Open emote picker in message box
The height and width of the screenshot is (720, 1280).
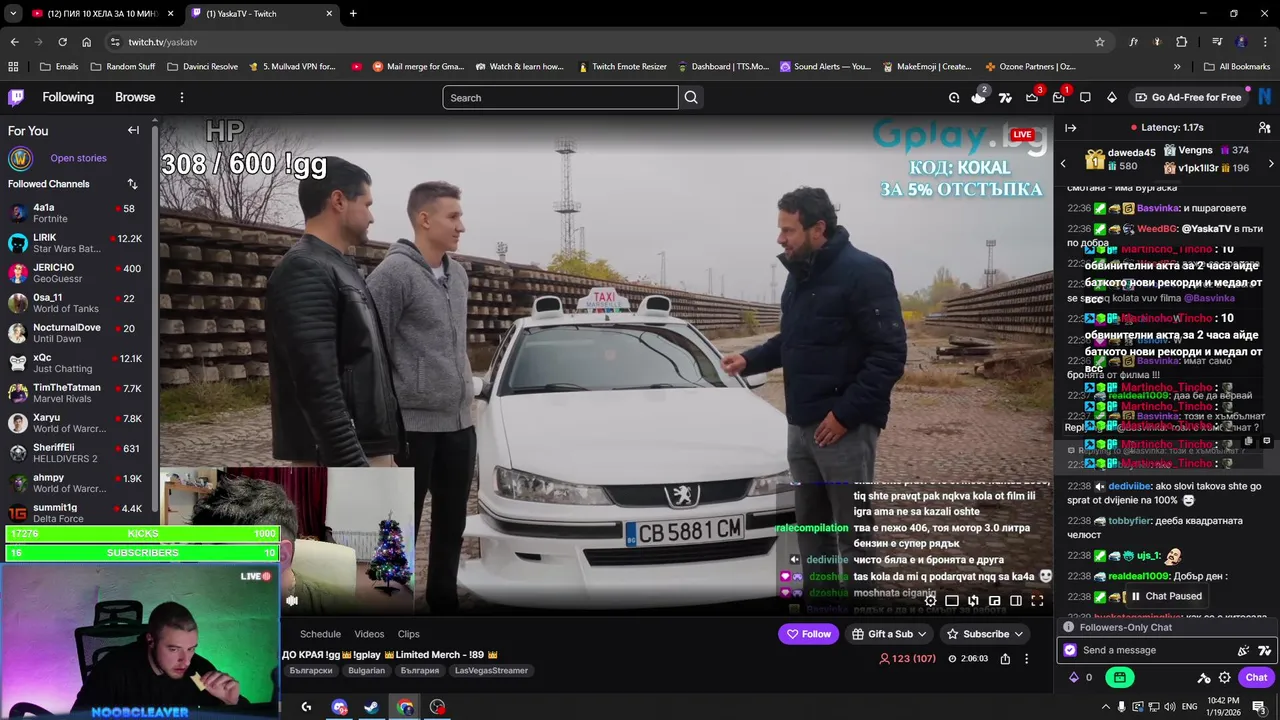point(1265,650)
